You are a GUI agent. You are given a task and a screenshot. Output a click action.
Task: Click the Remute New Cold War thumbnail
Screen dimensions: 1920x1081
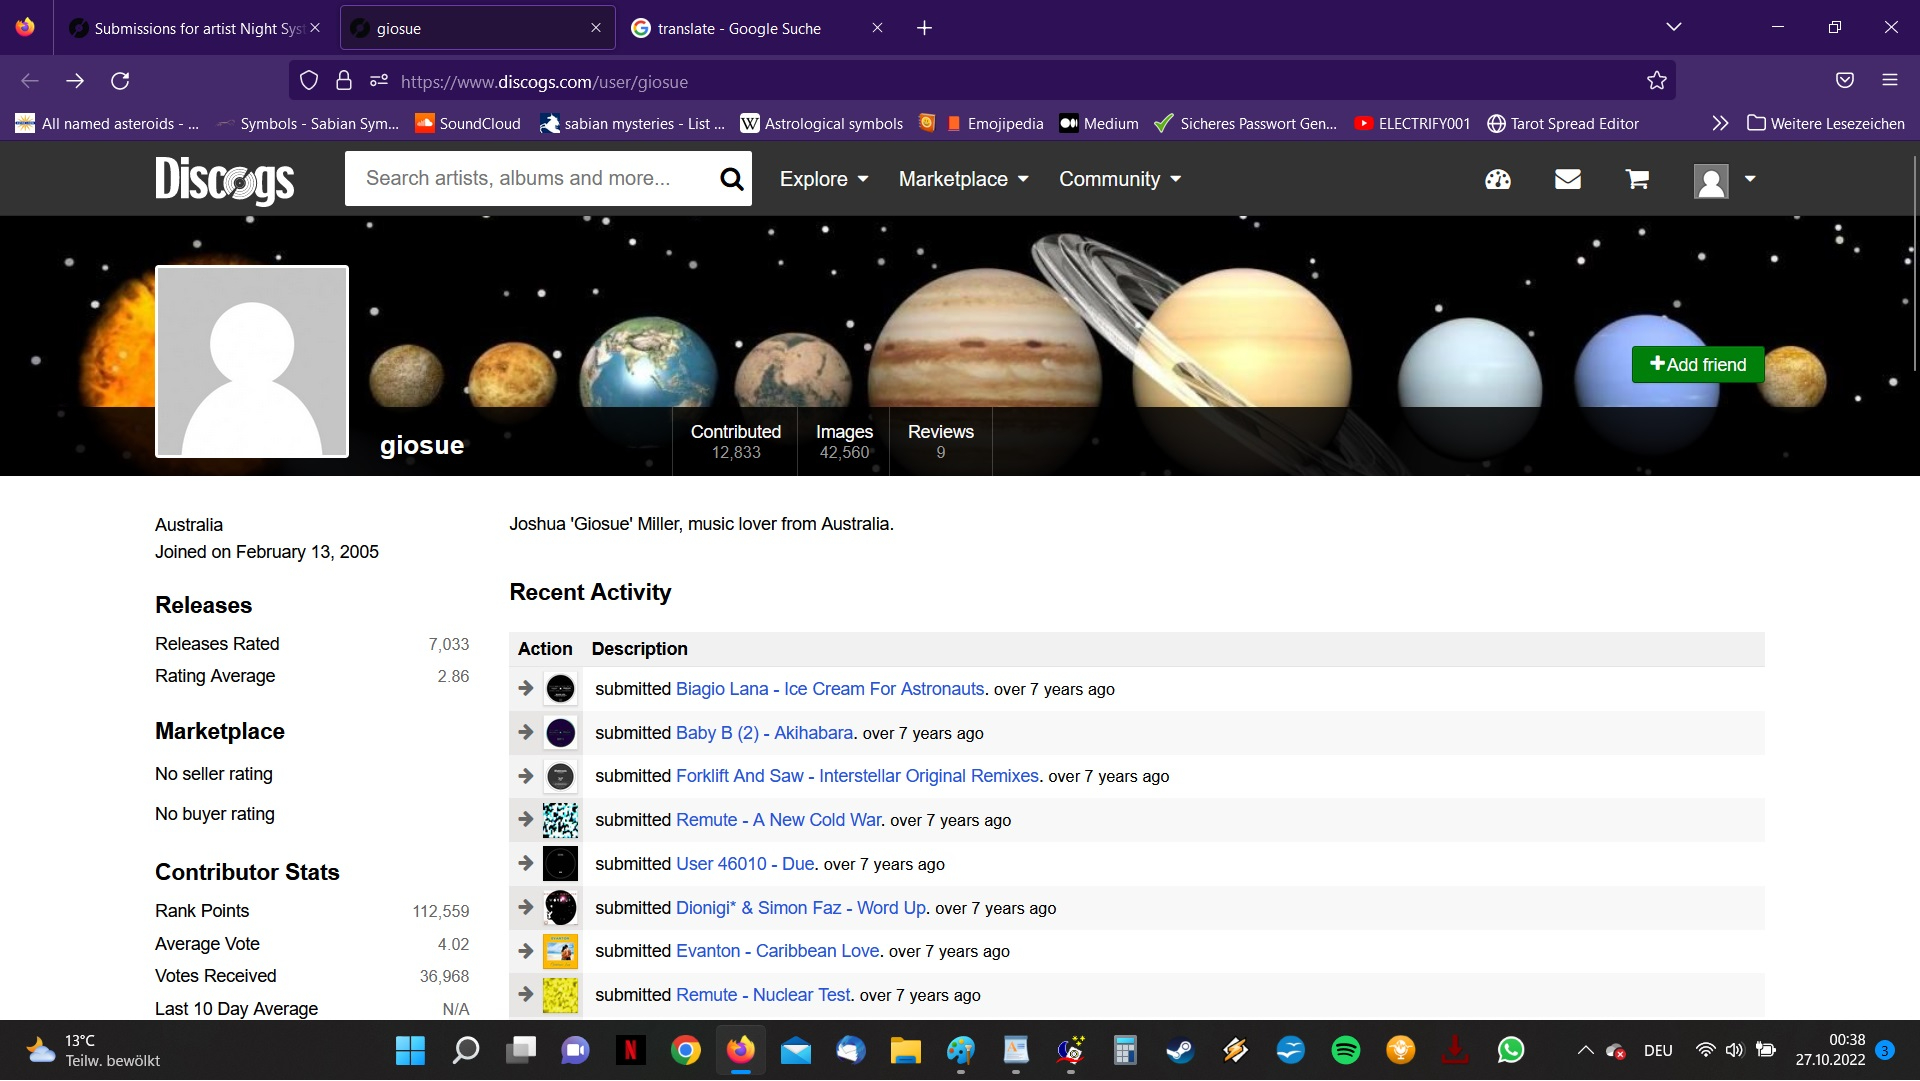coord(560,820)
